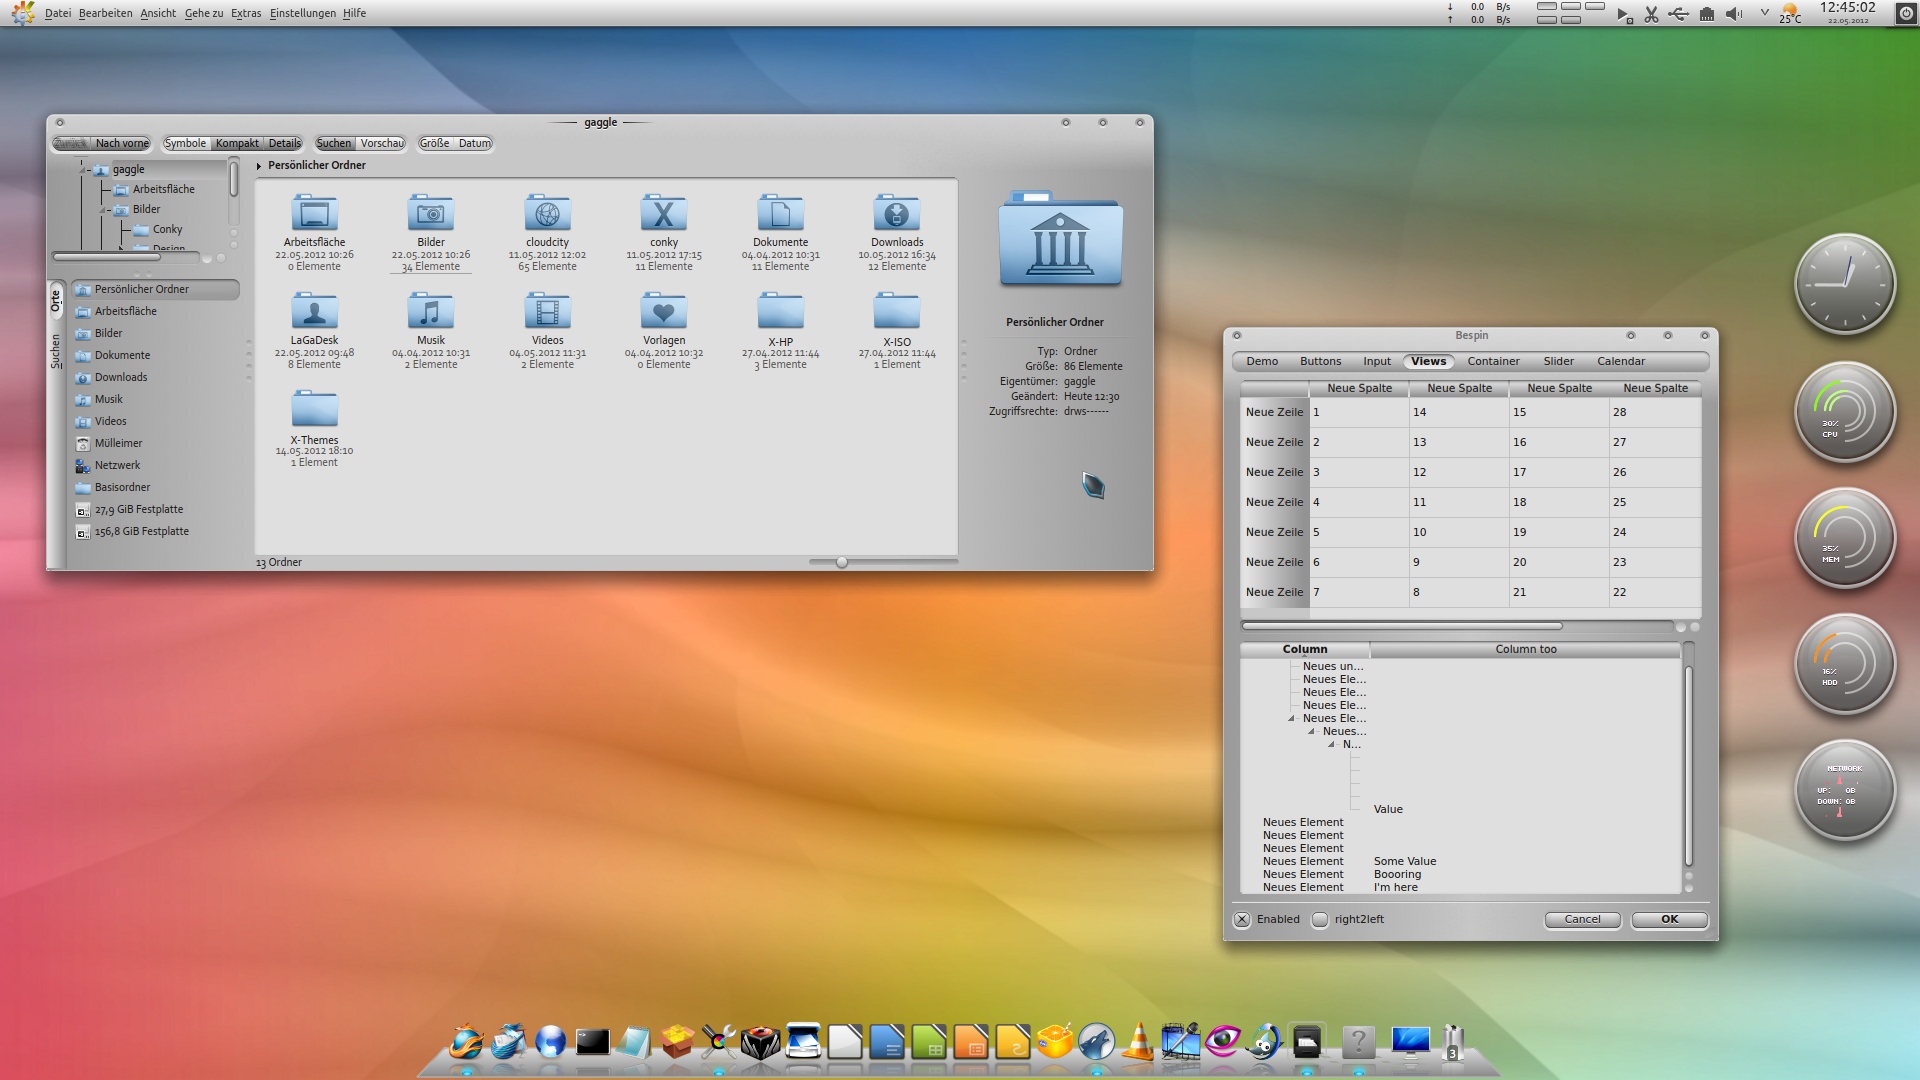Open the Ansicht menu

[x=158, y=13]
